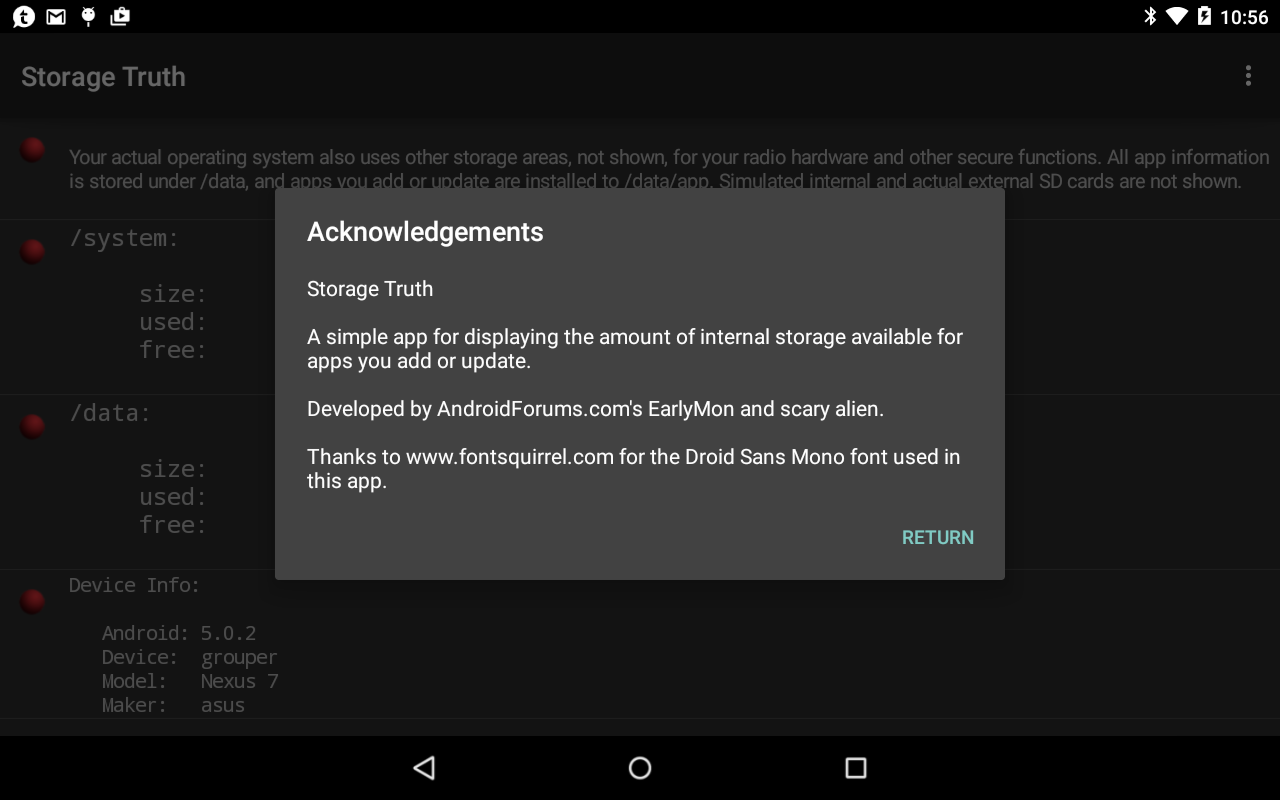The height and width of the screenshot is (800, 1280).
Task: Open the Gmail notification icon
Action: [x=56, y=16]
